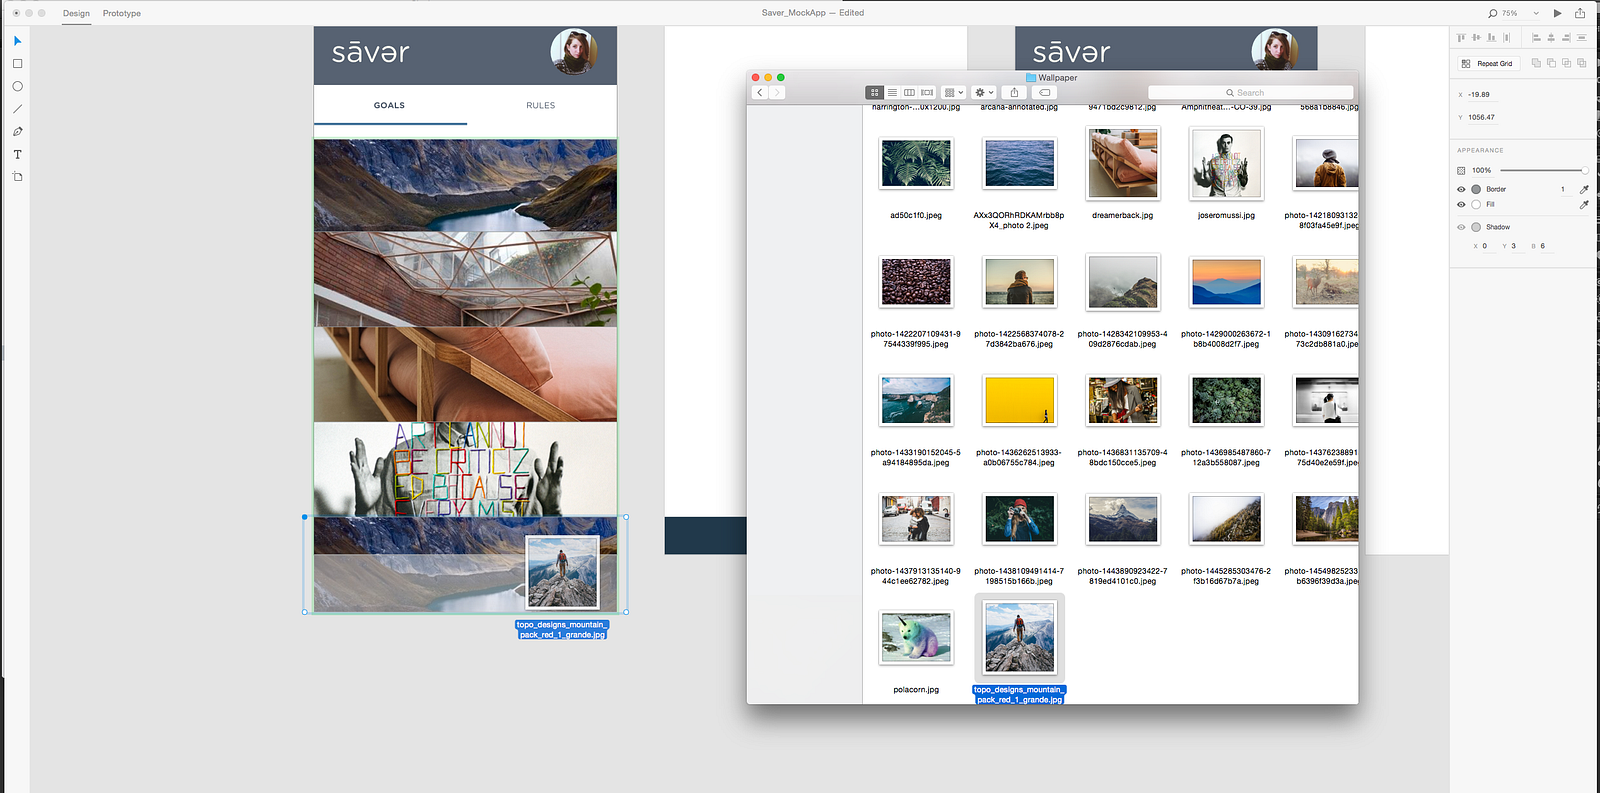The width and height of the screenshot is (1600, 793).
Task: Click the Repeat Grid button
Action: pyautogui.click(x=1487, y=63)
